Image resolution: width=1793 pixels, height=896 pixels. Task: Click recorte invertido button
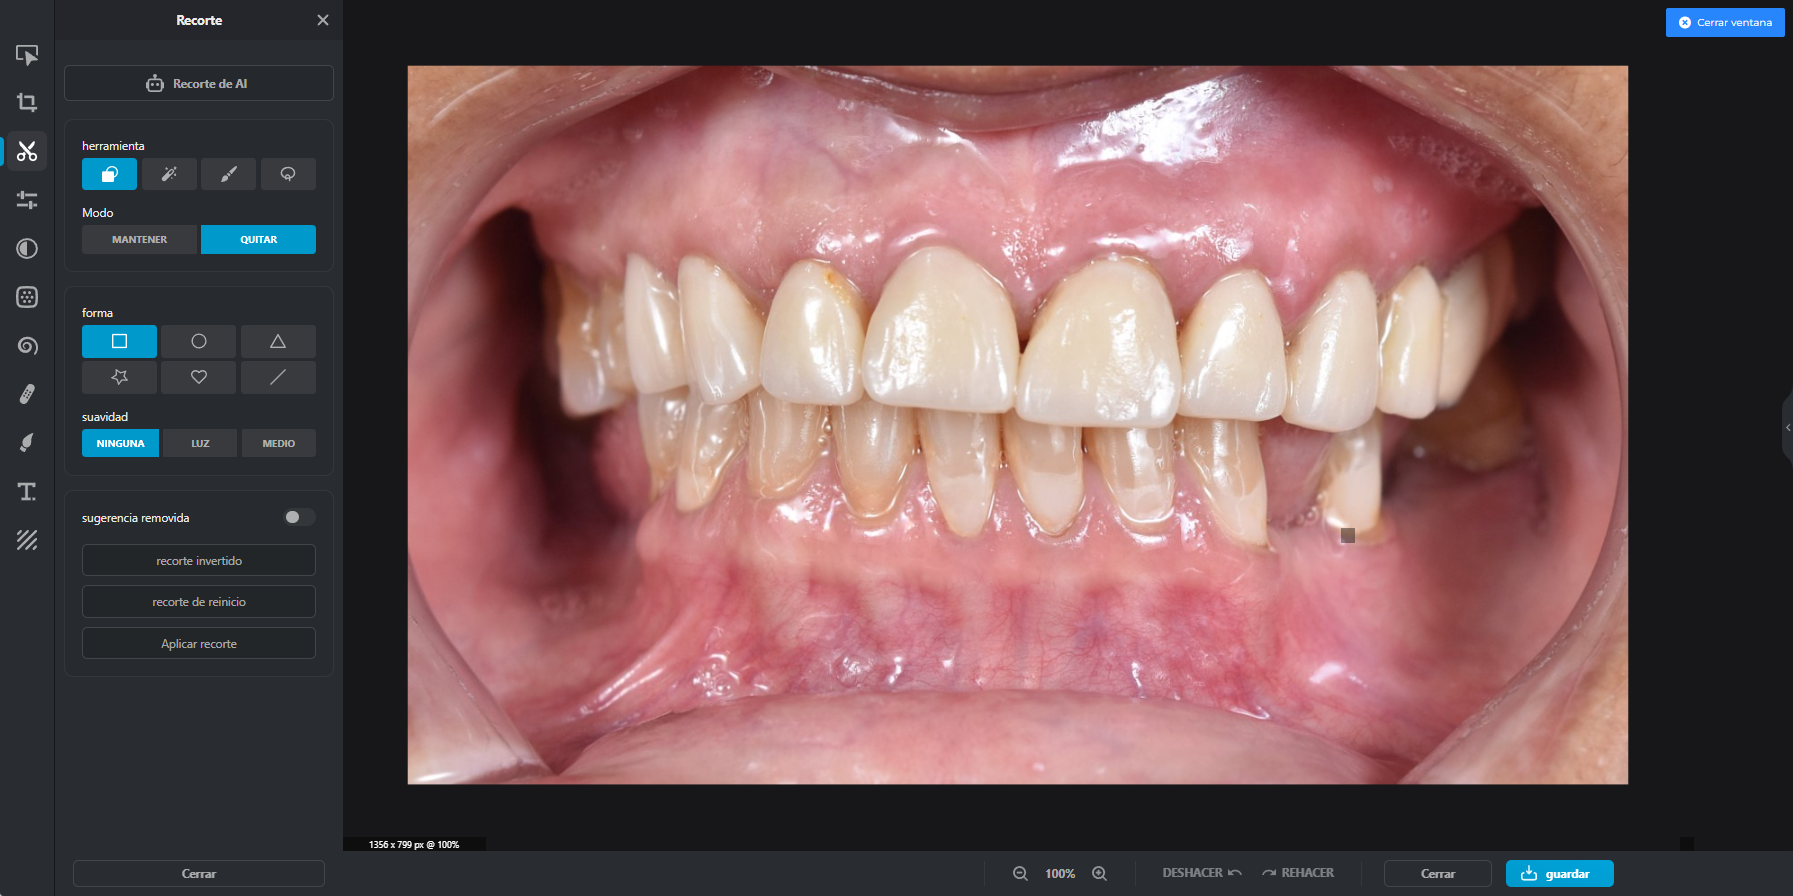pos(199,560)
